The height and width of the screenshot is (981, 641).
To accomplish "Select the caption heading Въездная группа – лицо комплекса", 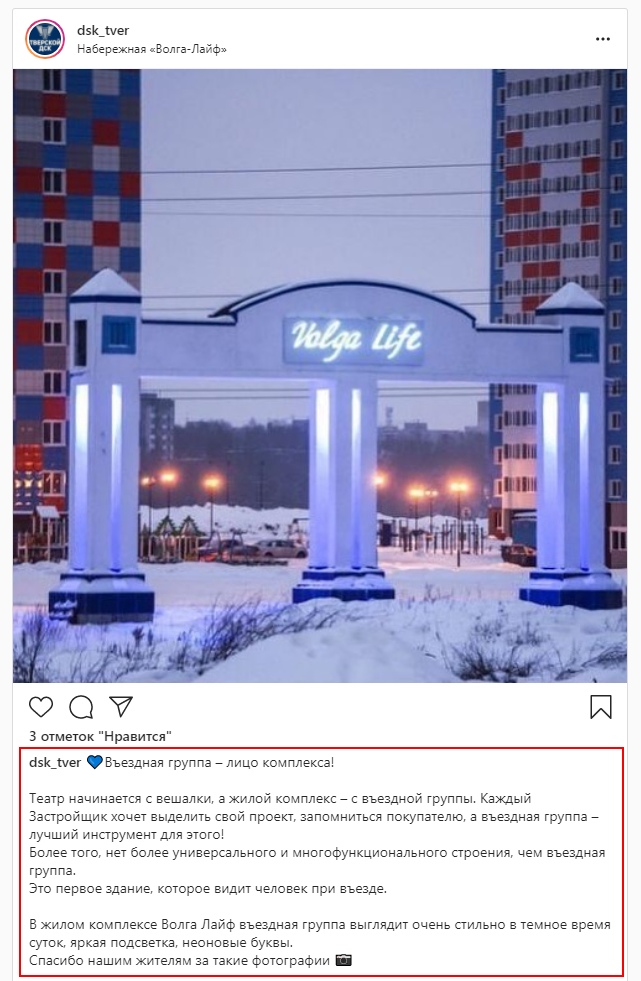I will tap(220, 763).
